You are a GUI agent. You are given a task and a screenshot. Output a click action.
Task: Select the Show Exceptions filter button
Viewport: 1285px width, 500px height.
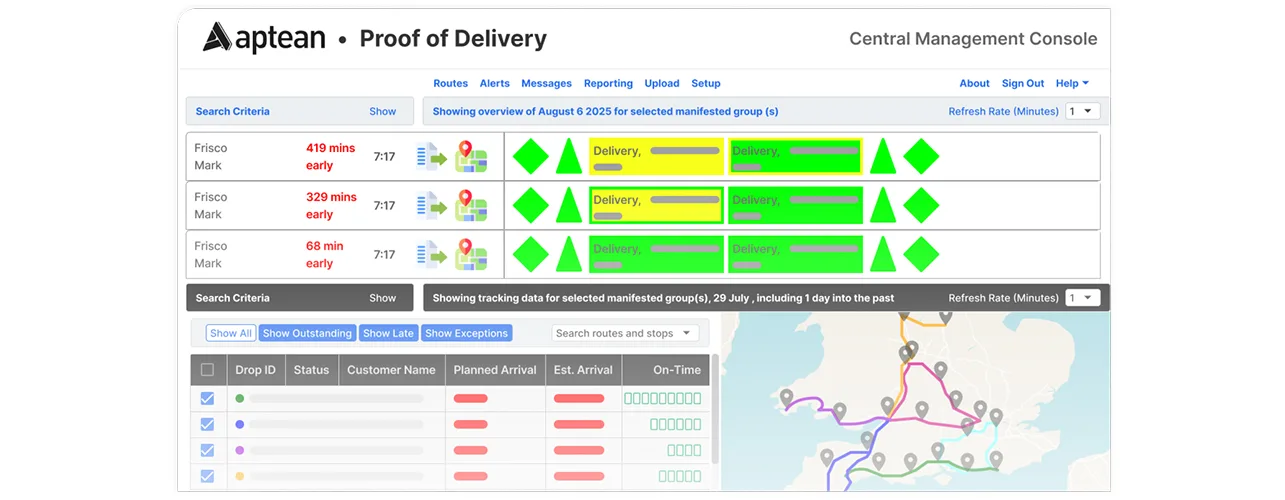(467, 333)
